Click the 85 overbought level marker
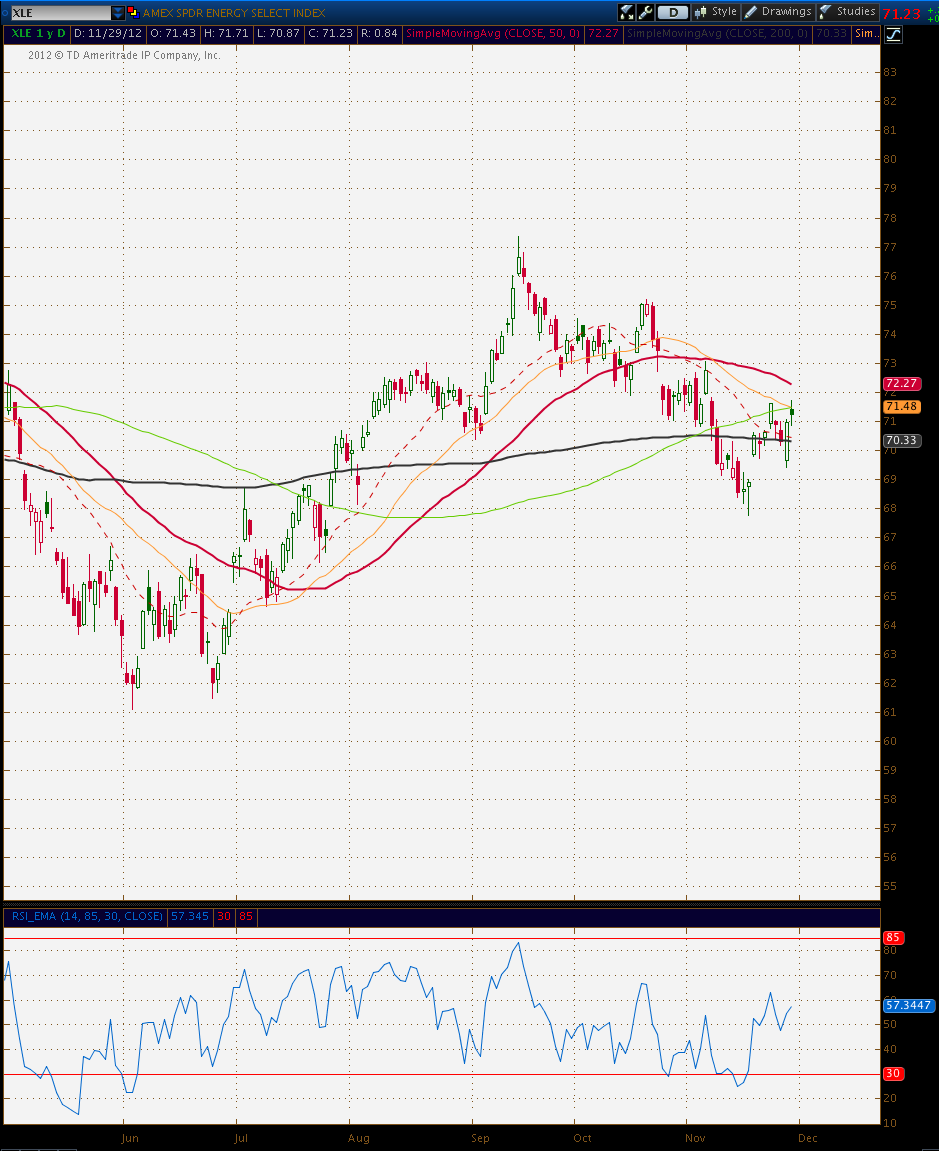This screenshot has height=1151, width=939. coord(893,937)
